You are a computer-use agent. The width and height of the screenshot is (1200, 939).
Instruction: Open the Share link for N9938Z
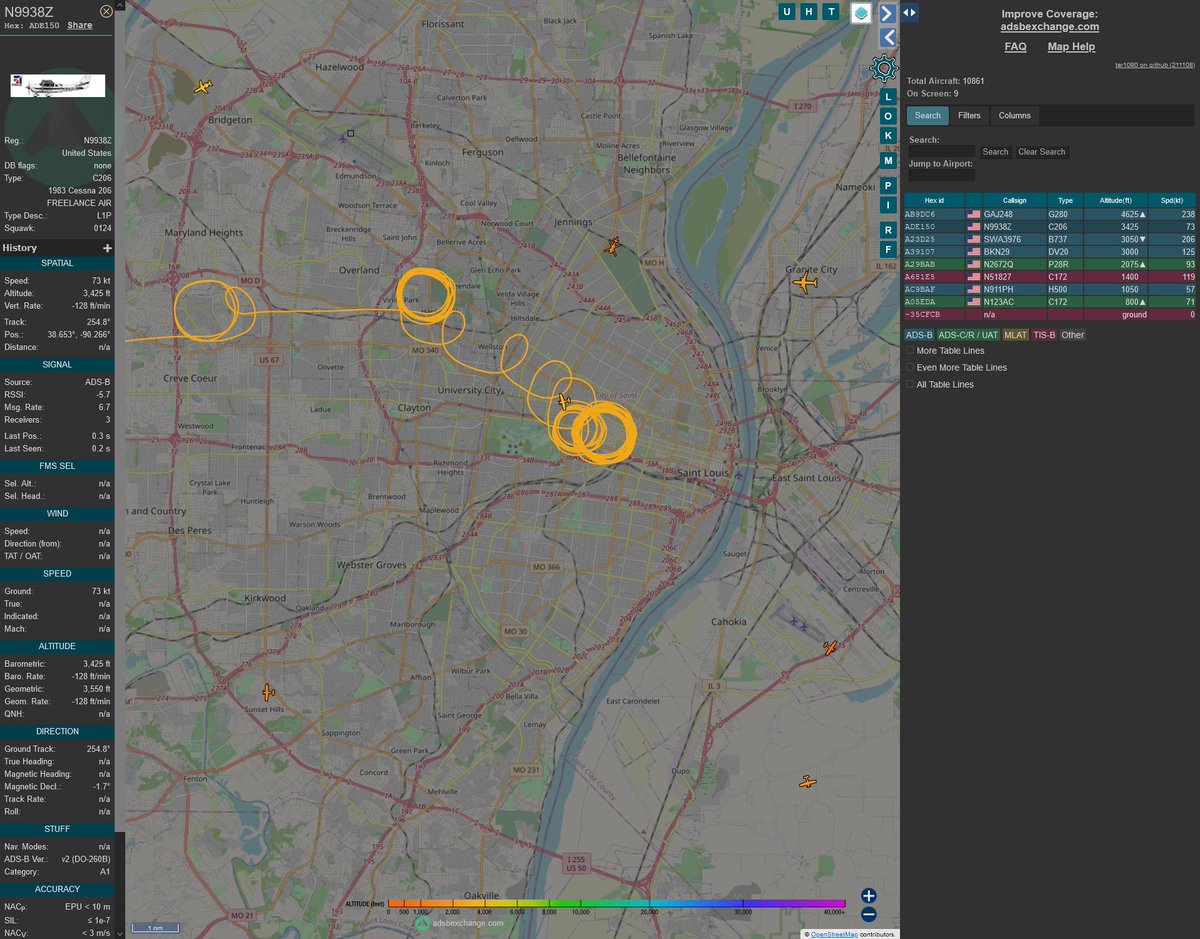tap(80, 26)
